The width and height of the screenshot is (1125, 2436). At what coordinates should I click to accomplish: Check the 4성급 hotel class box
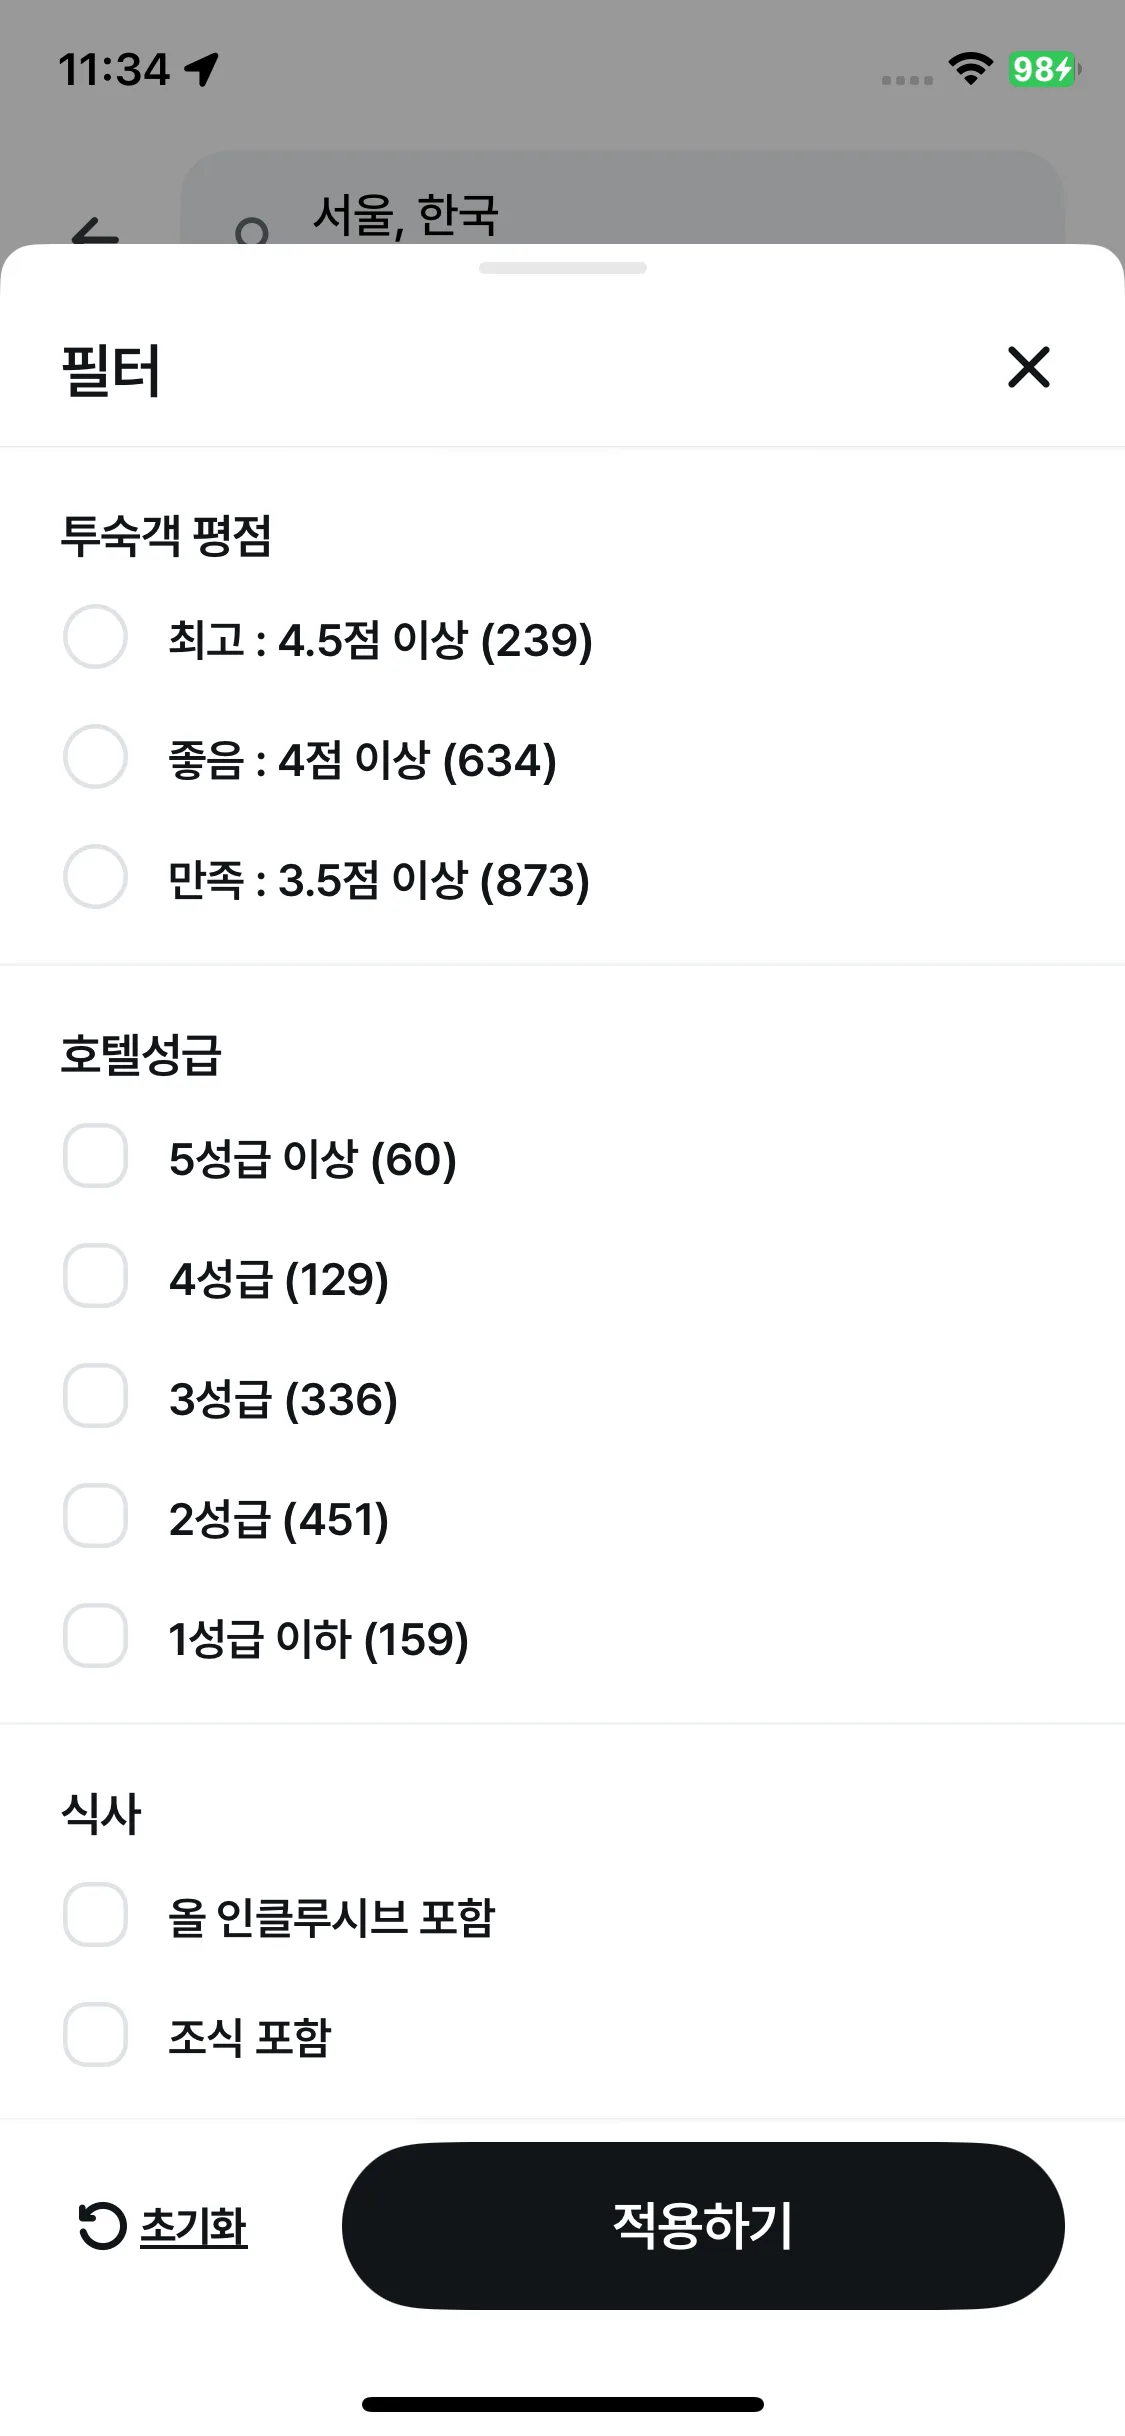click(x=95, y=1276)
